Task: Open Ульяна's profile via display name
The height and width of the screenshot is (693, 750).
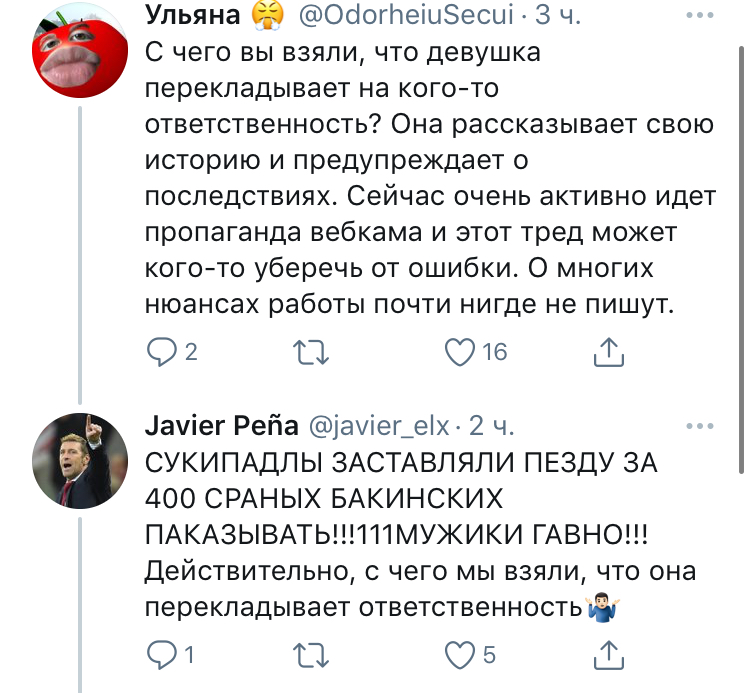Action: [x=191, y=15]
